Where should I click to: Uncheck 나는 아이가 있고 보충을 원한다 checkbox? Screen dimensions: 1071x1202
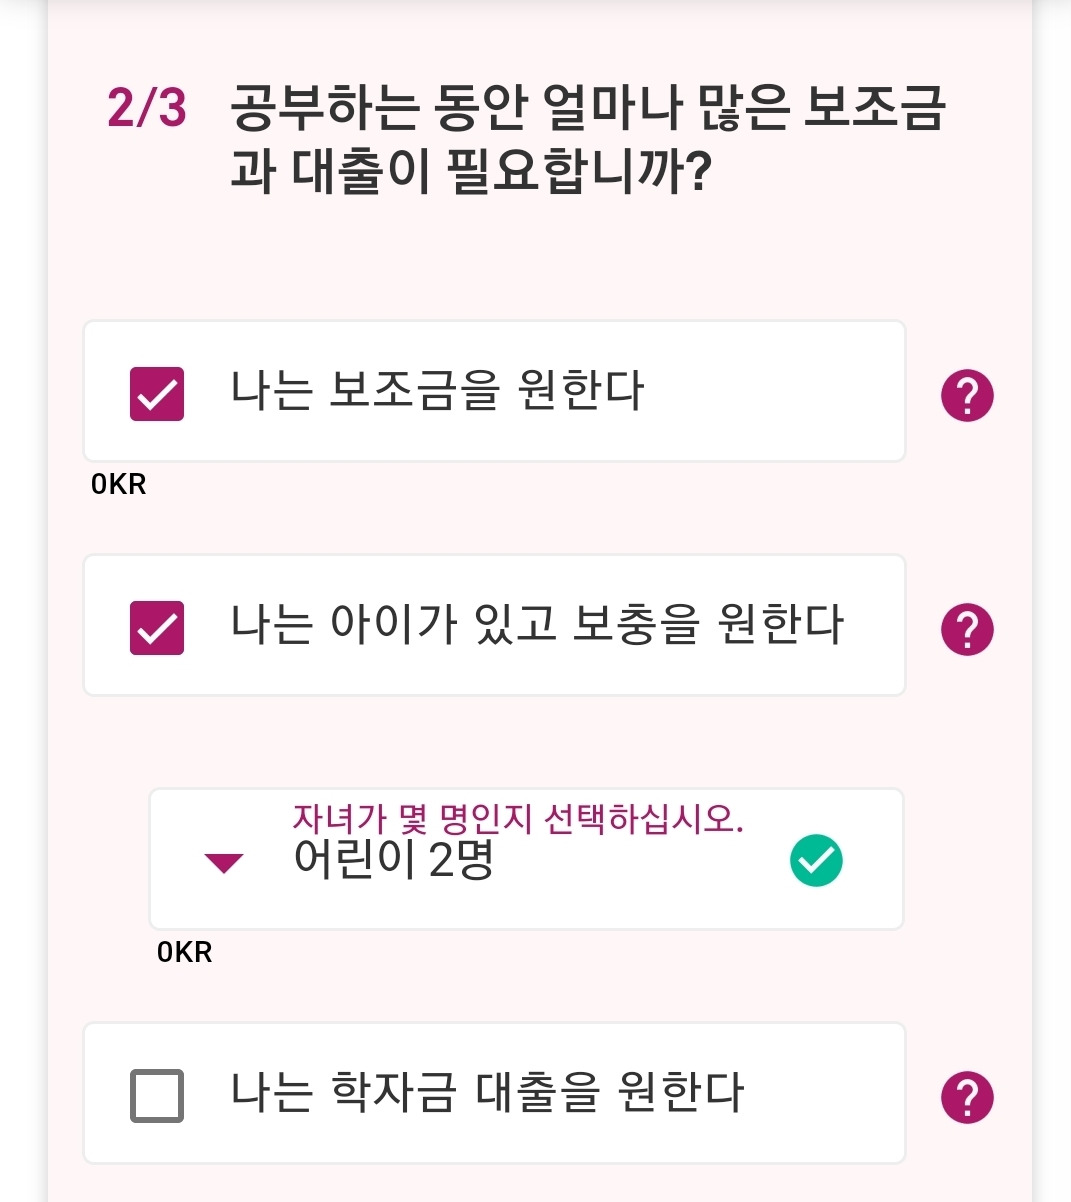click(157, 627)
